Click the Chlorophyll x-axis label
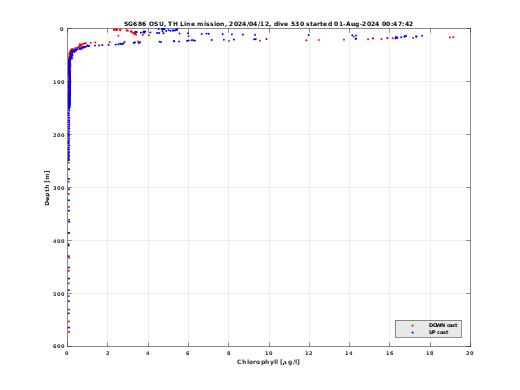Image resolution: width=520 pixels, height=390 pixels. (x=268, y=362)
